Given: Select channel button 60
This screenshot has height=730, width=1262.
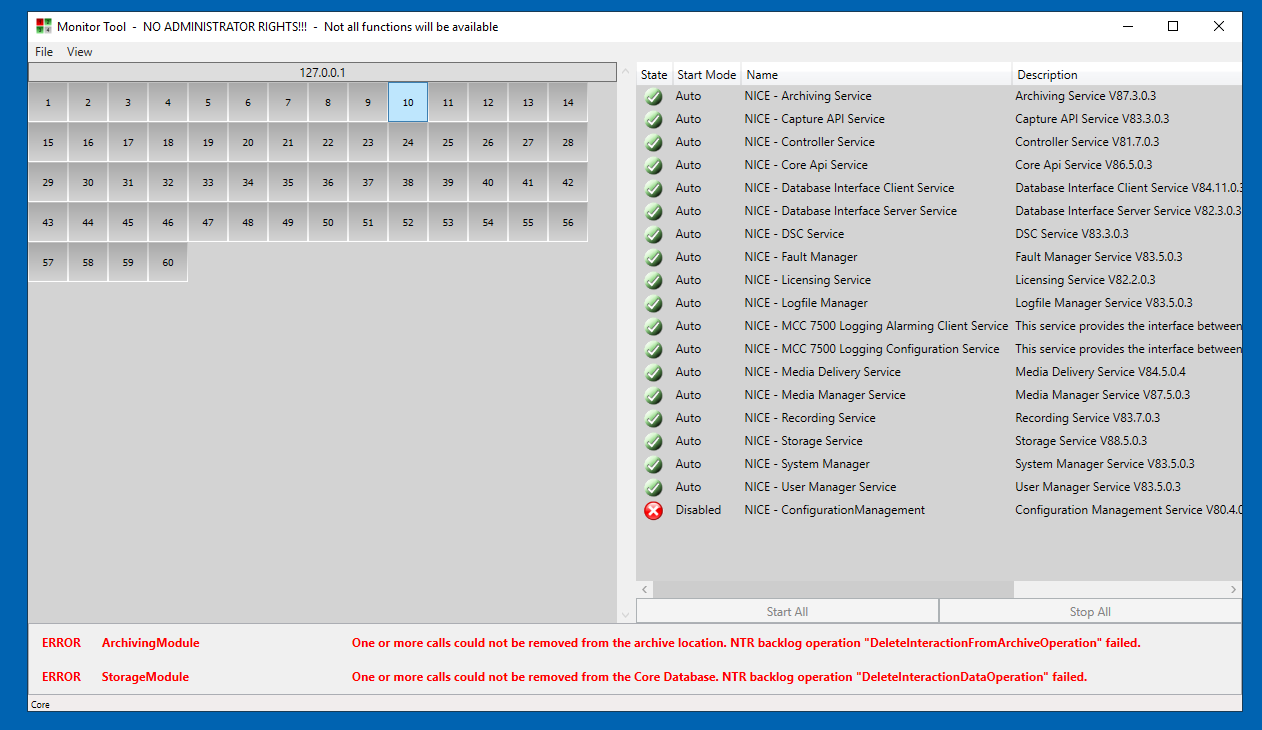Looking at the screenshot, I should click(x=168, y=263).
